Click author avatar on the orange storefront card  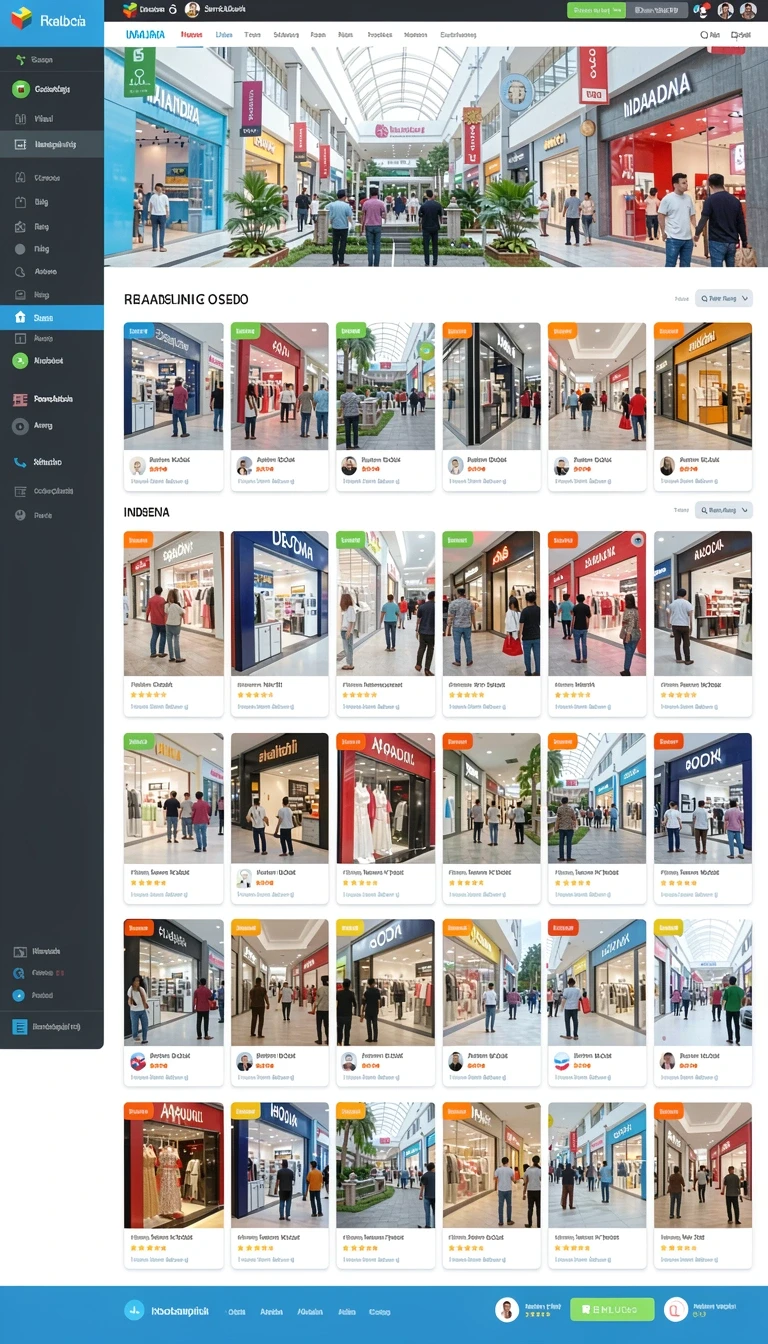pyautogui.click(x=667, y=466)
